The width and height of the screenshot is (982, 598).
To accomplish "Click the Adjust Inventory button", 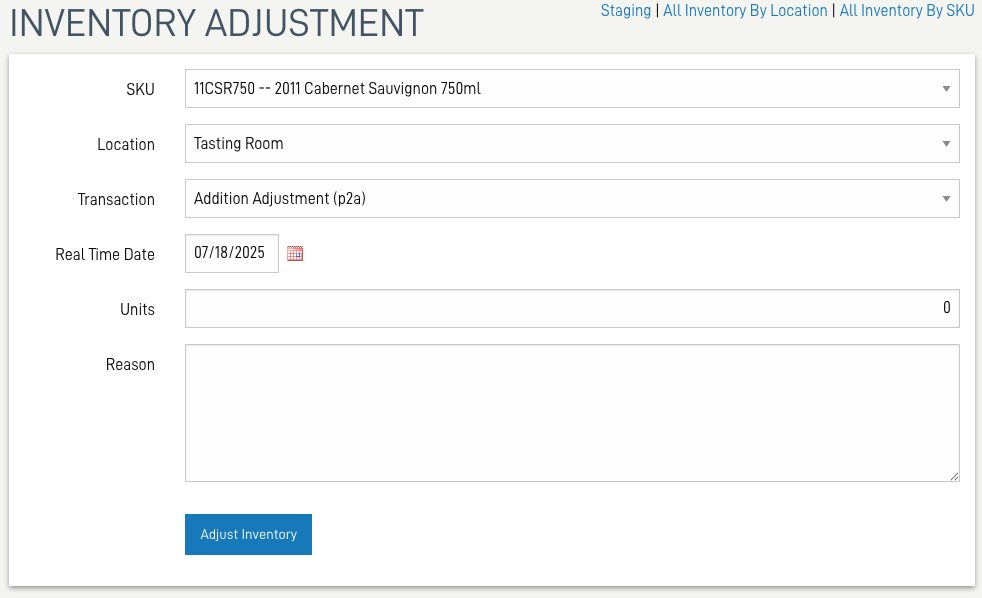I will pos(248,535).
